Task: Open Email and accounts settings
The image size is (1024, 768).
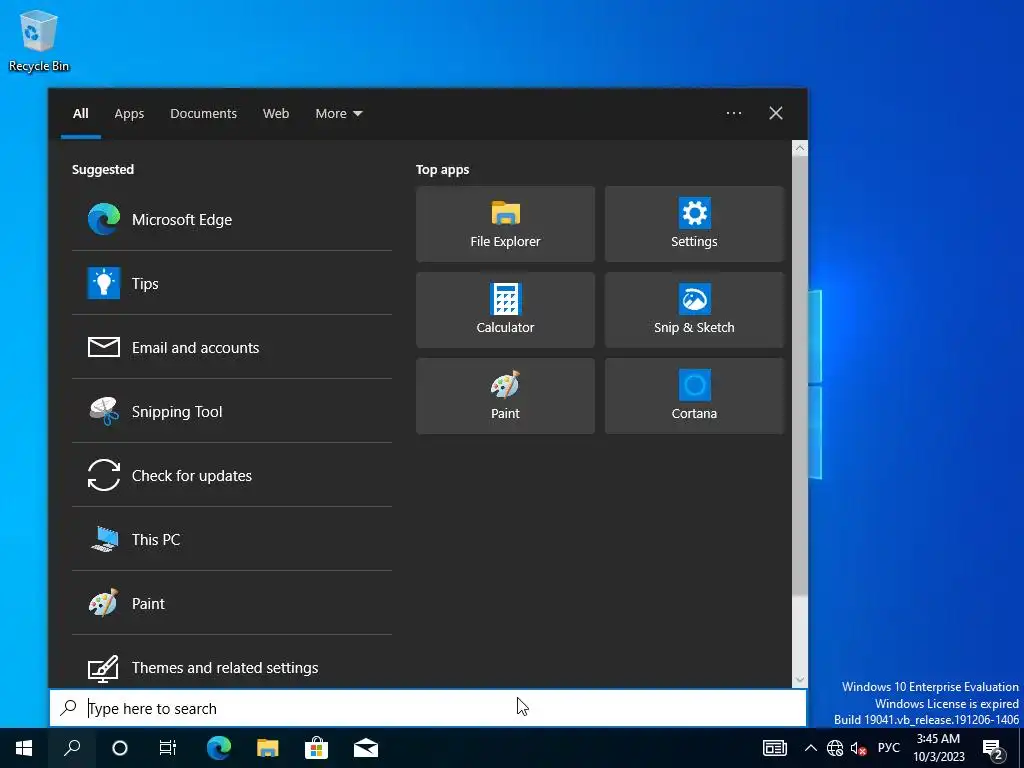Action: [231, 347]
